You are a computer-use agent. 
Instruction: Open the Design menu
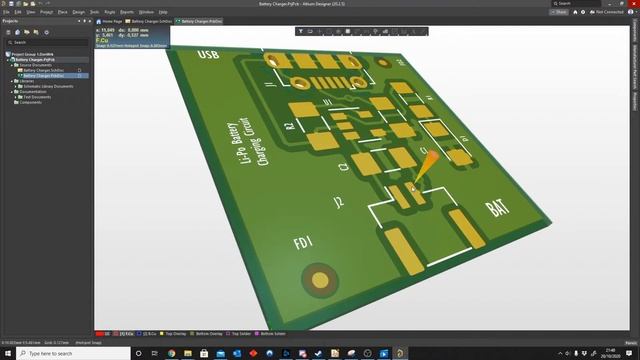point(78,12)
